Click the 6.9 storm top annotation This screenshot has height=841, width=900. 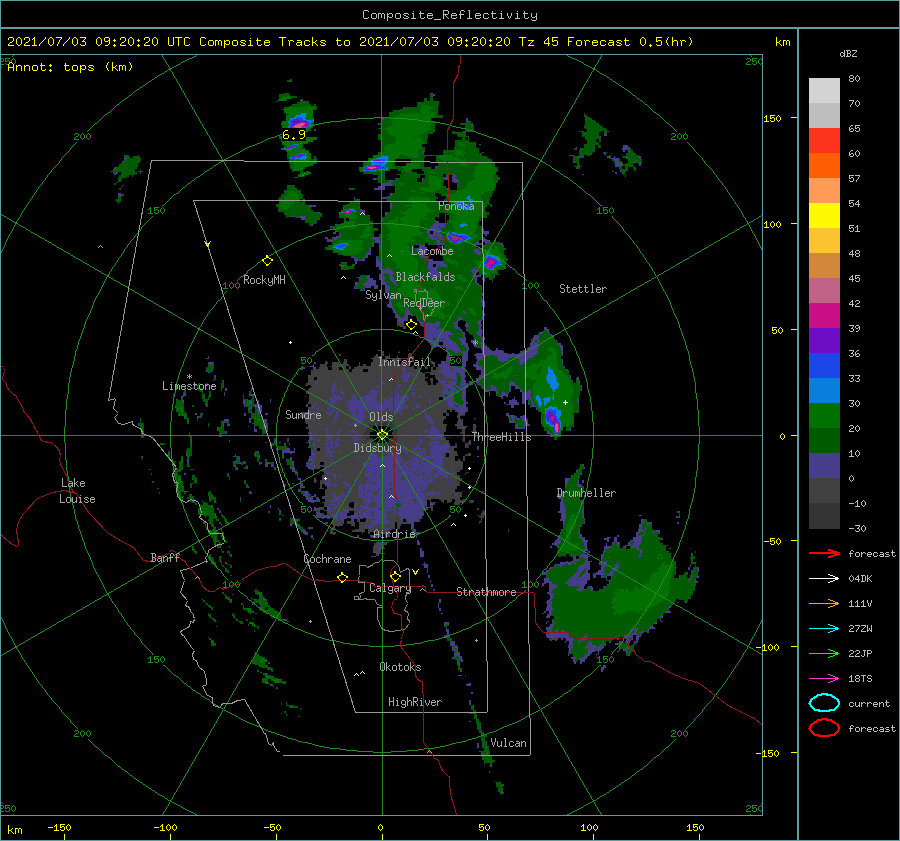[294, 135]
